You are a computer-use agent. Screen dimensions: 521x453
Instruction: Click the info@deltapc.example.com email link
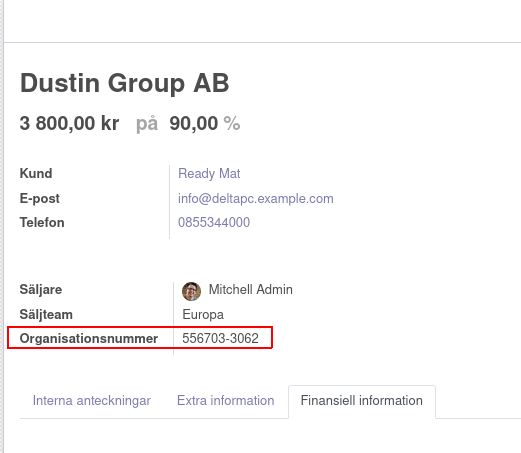pos(256,198)
